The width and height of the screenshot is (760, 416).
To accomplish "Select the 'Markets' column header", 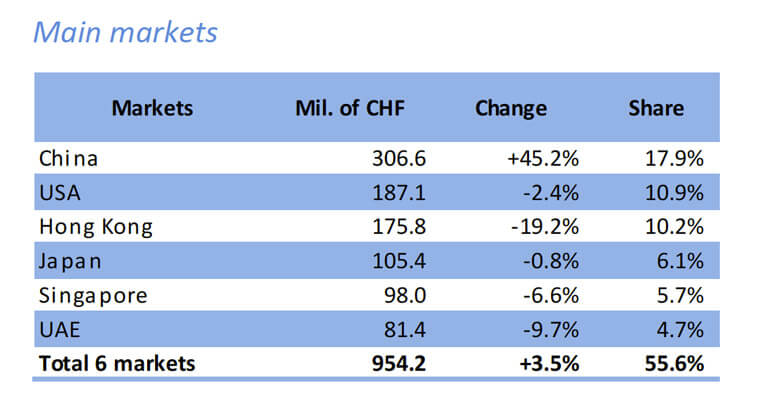I will click(x=152, y=108).
